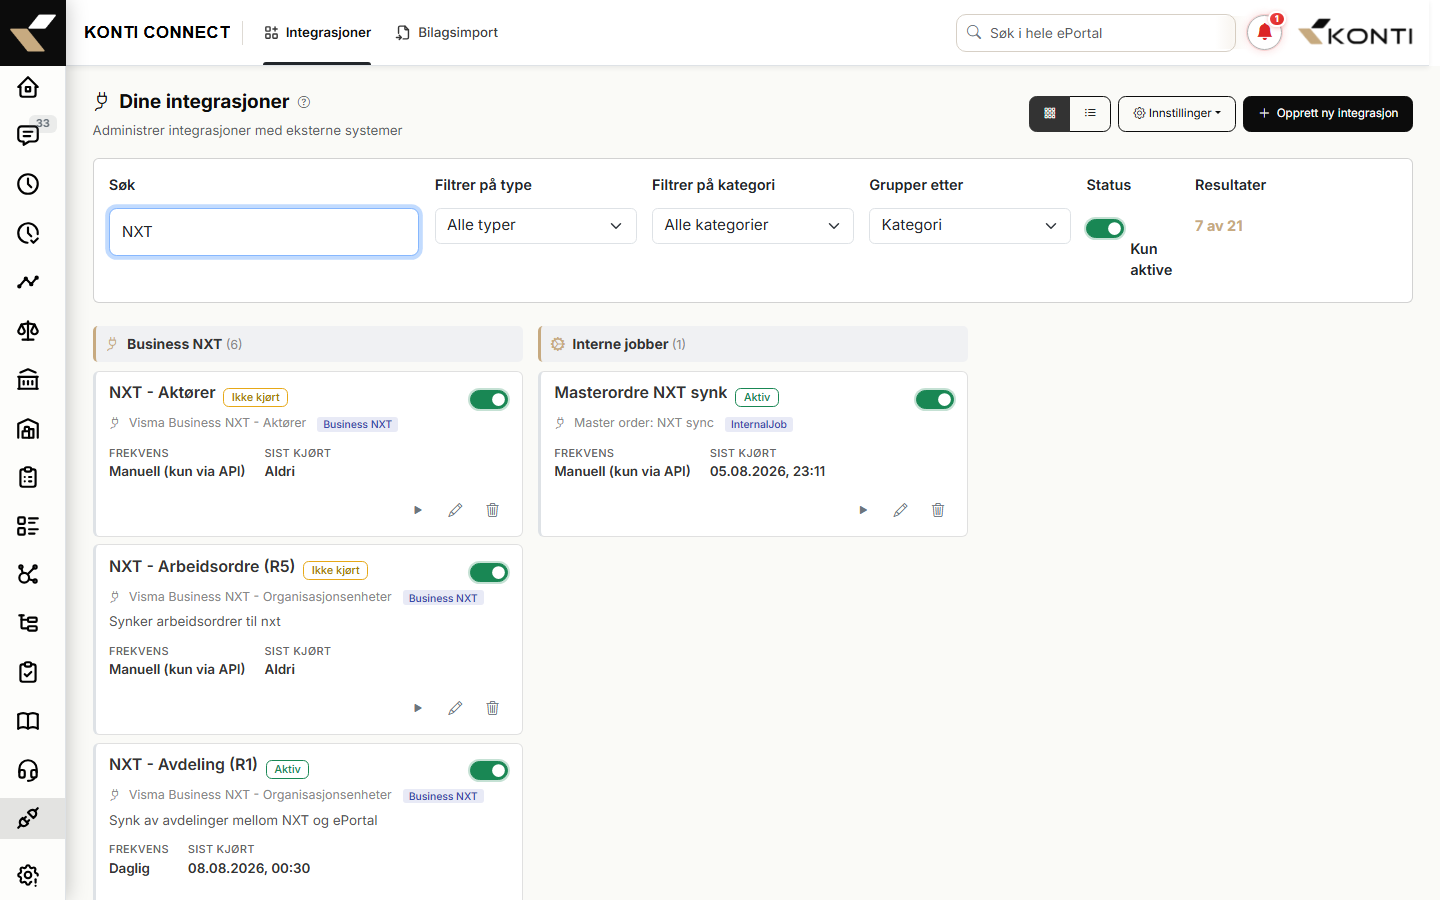Open the balance scale icon in sidebar

(28, 331)
